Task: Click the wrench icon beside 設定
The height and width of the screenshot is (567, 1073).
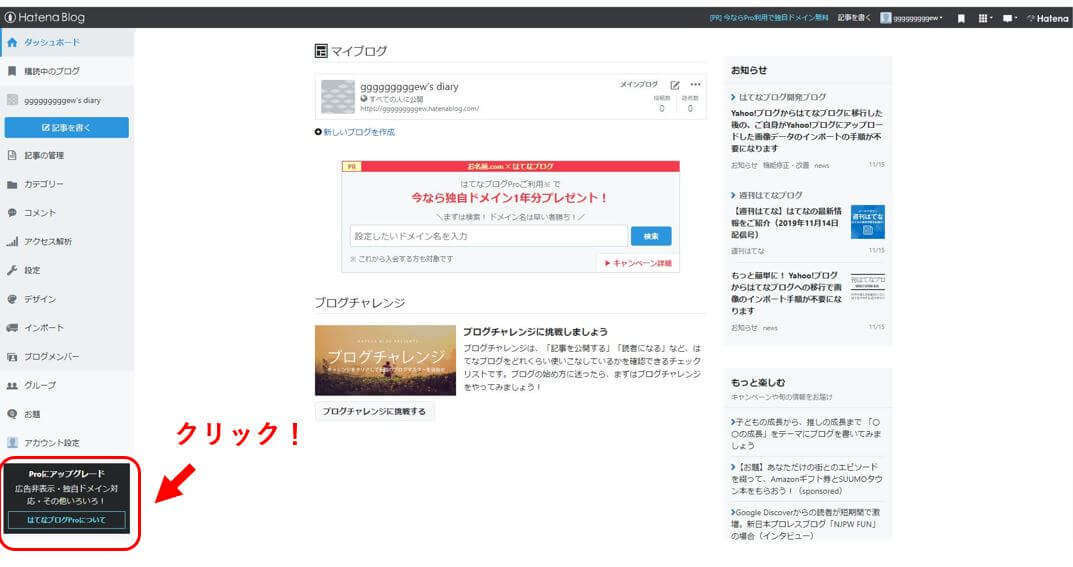Action: click(12, 270)
